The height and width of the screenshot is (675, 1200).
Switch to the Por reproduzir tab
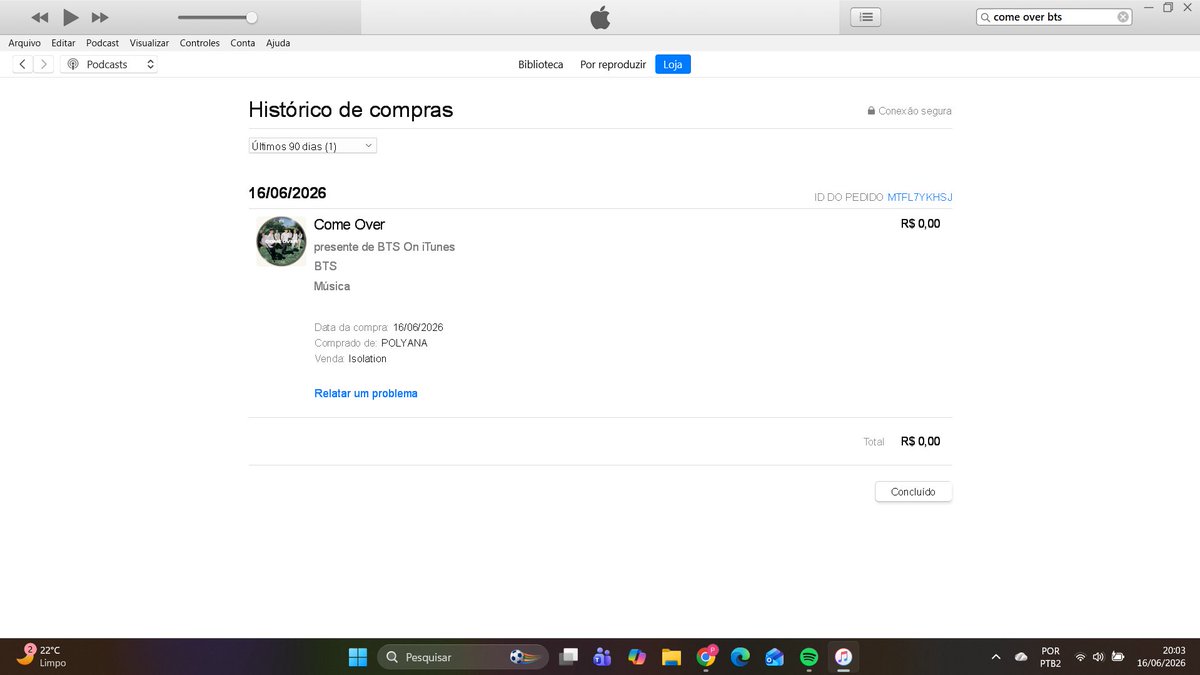click(x=613, y=64)
